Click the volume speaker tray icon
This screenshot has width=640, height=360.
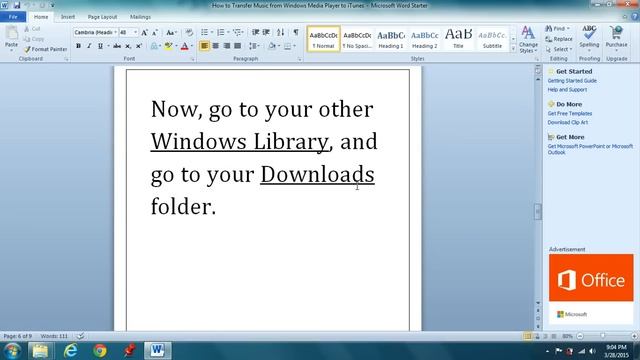tap(592, 351)
